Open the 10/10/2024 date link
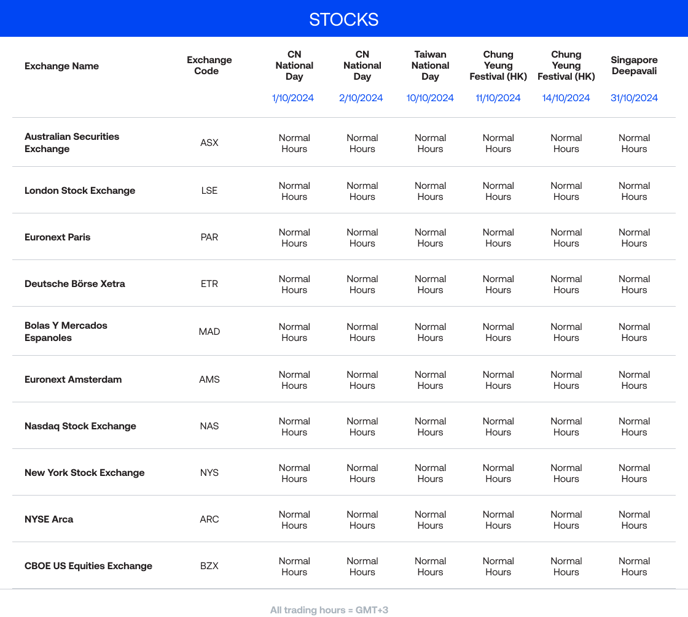The image size is (688, 617). coord(430,98)
